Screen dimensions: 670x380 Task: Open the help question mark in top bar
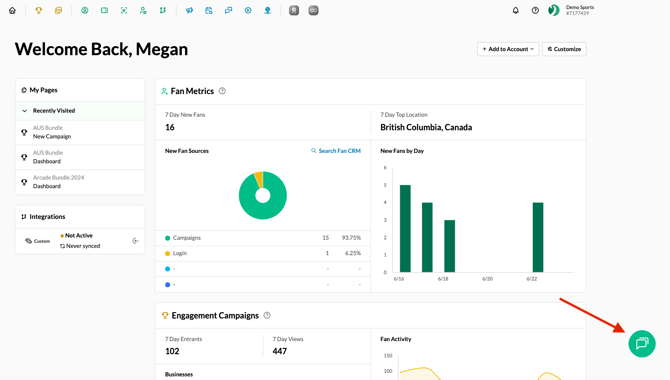coord(535,11)
